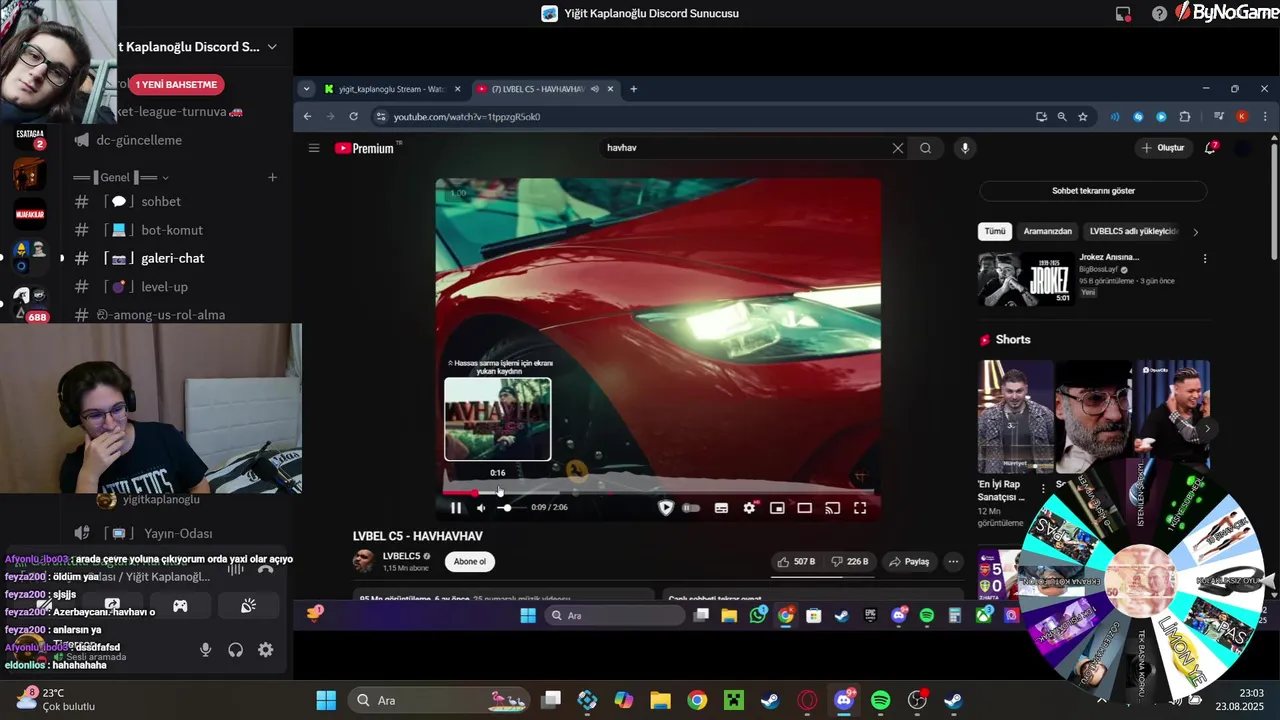Open the YouTube hamburger guide menu
The image size is (1280, 720).
314,148
